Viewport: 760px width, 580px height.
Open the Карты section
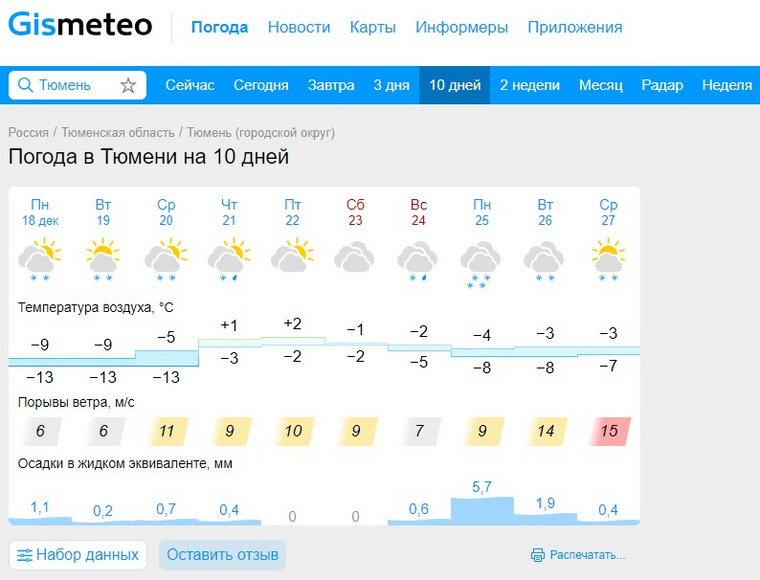point(373,27)
